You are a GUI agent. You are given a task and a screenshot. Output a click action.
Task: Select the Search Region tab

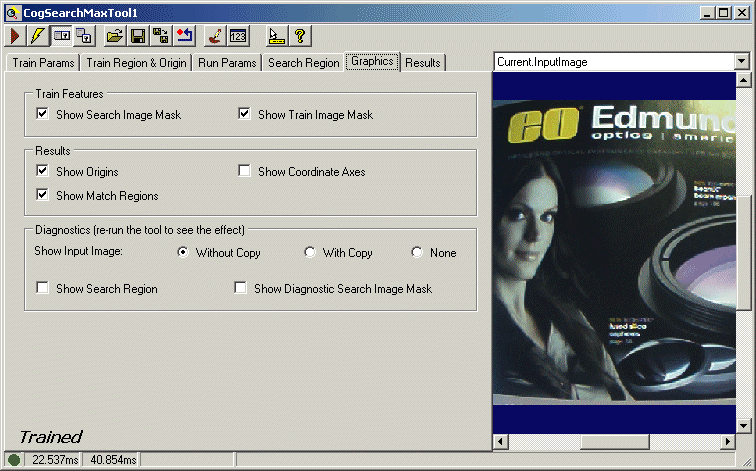click(304, 63)
